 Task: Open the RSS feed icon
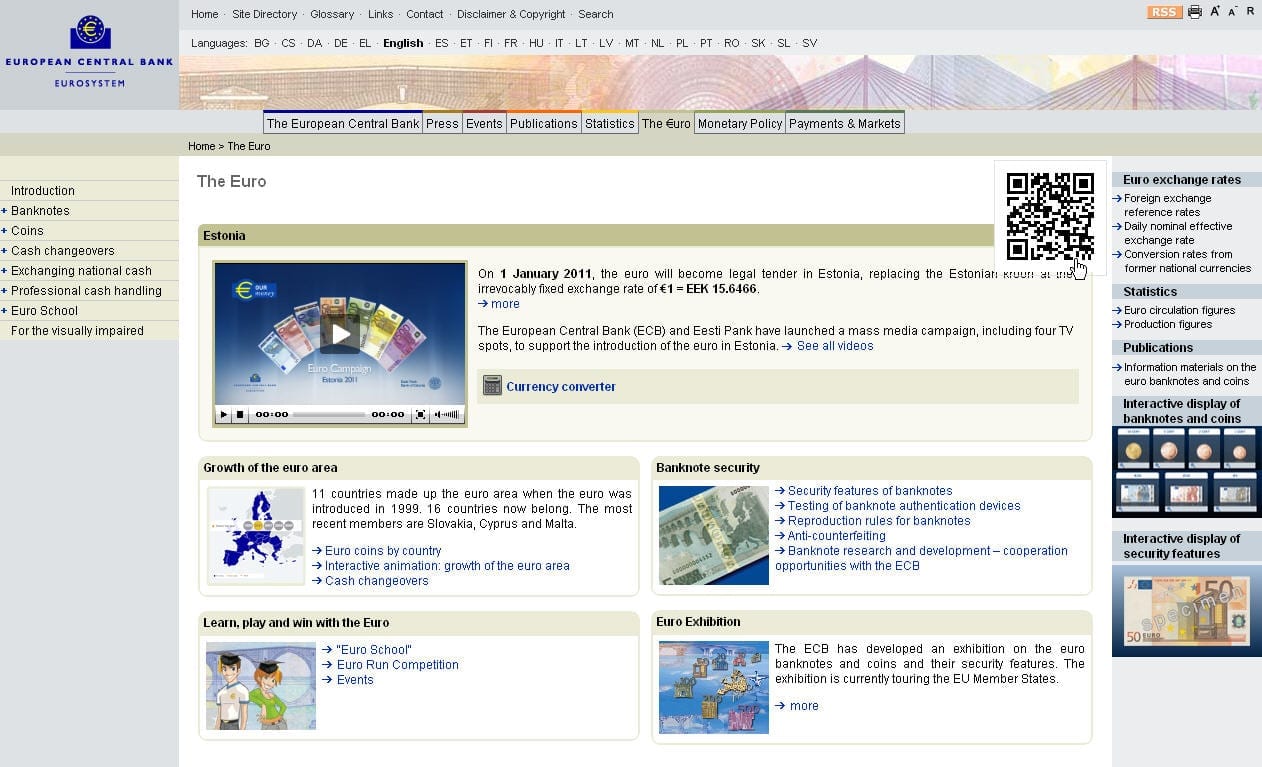(x=1164, y=12)
